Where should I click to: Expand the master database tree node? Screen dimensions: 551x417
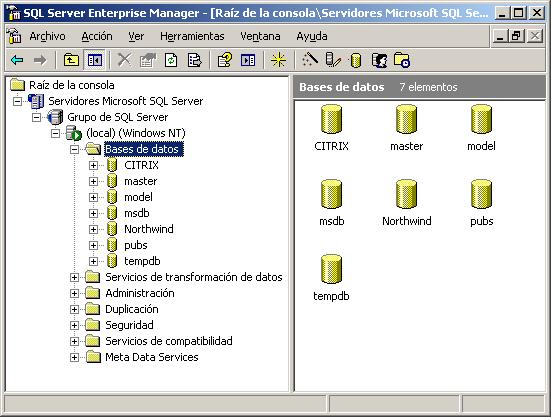[93, 181]
